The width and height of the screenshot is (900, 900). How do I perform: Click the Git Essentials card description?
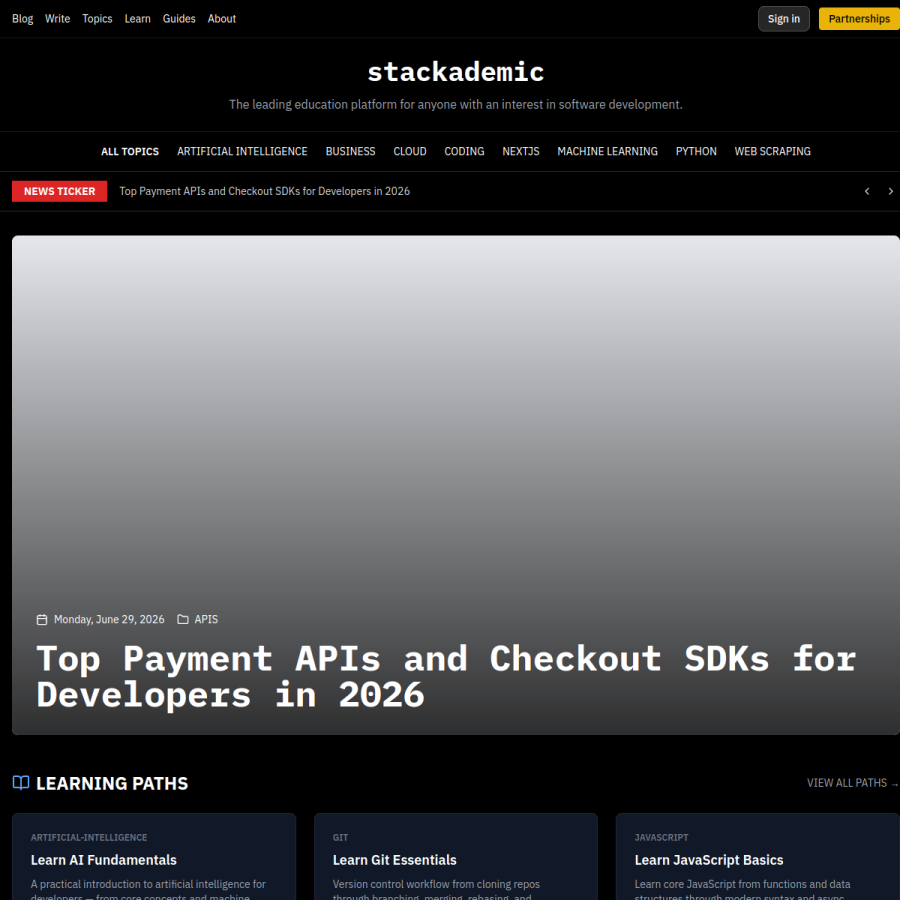436,889
